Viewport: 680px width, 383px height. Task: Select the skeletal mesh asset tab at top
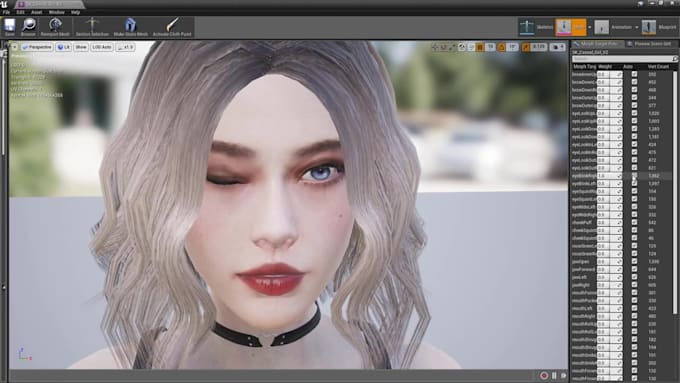pyautogui.click(x=48, y=4)
